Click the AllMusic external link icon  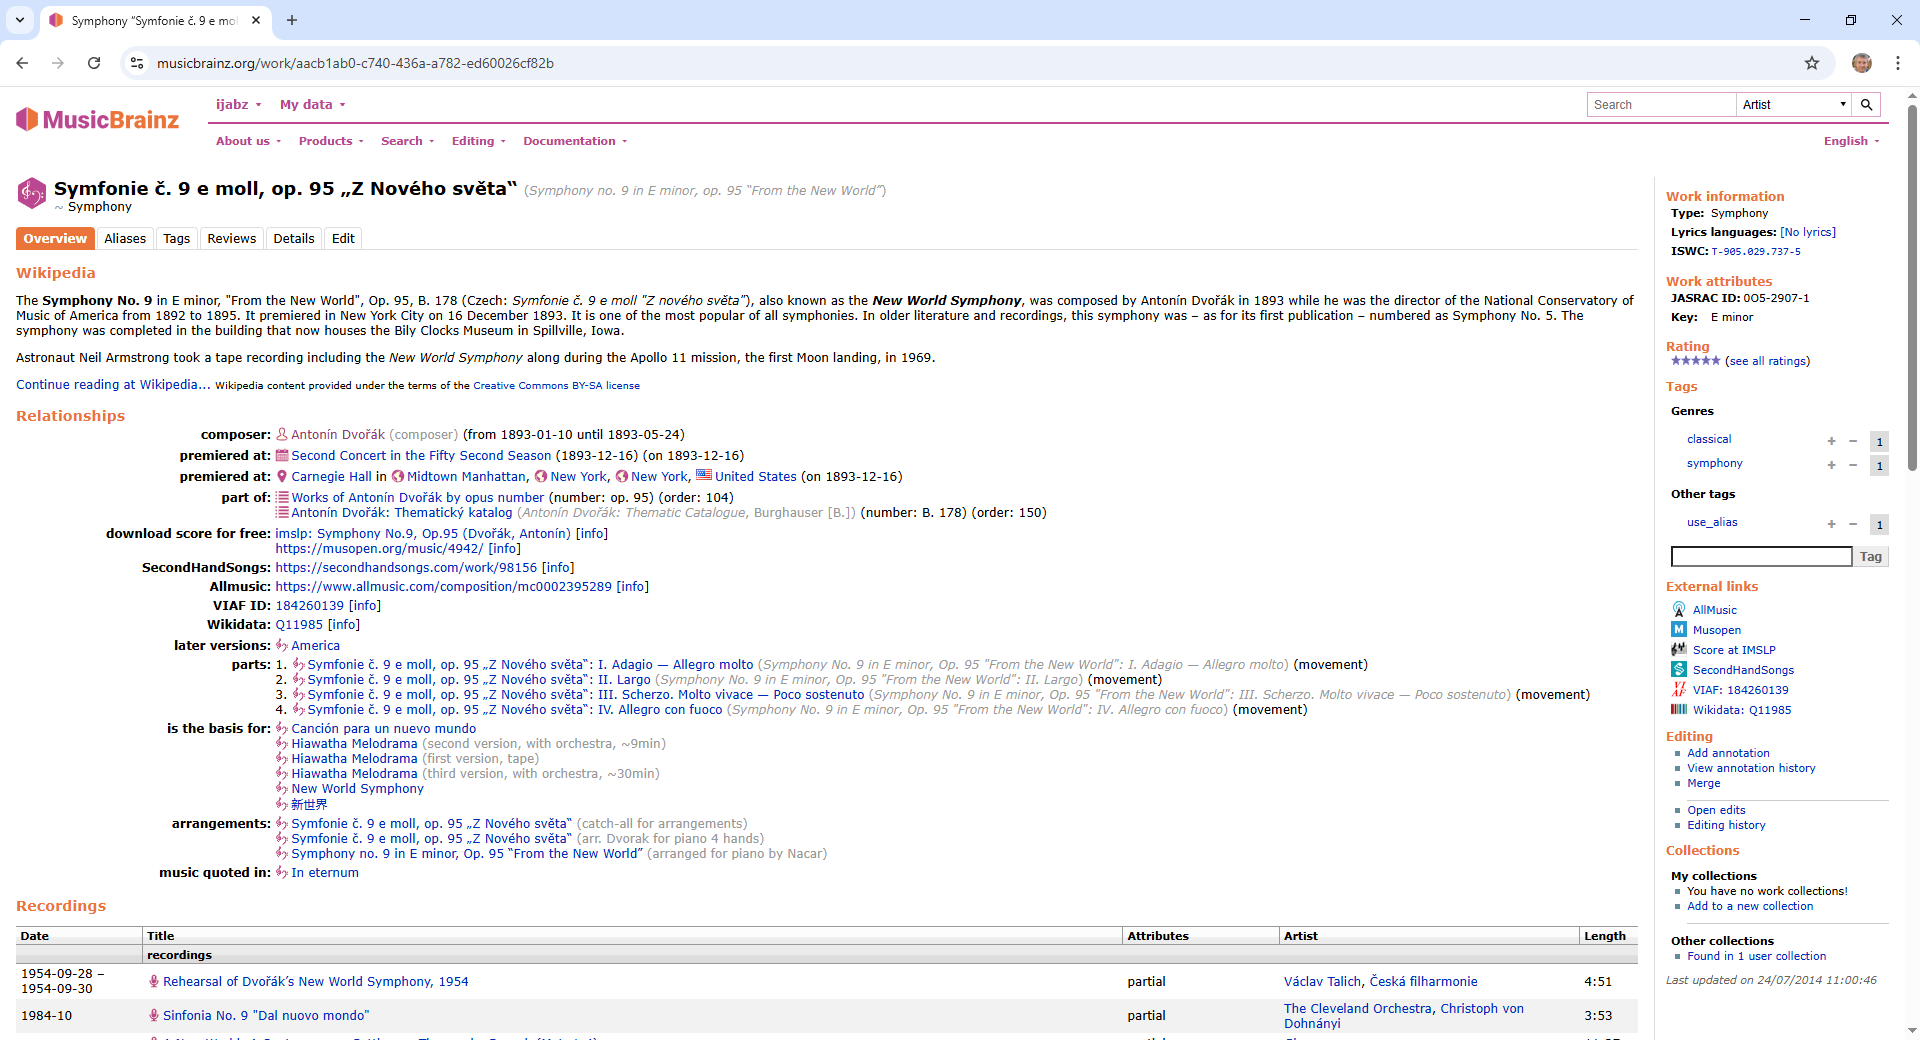pyautogui.click(x=1679, y=610)
